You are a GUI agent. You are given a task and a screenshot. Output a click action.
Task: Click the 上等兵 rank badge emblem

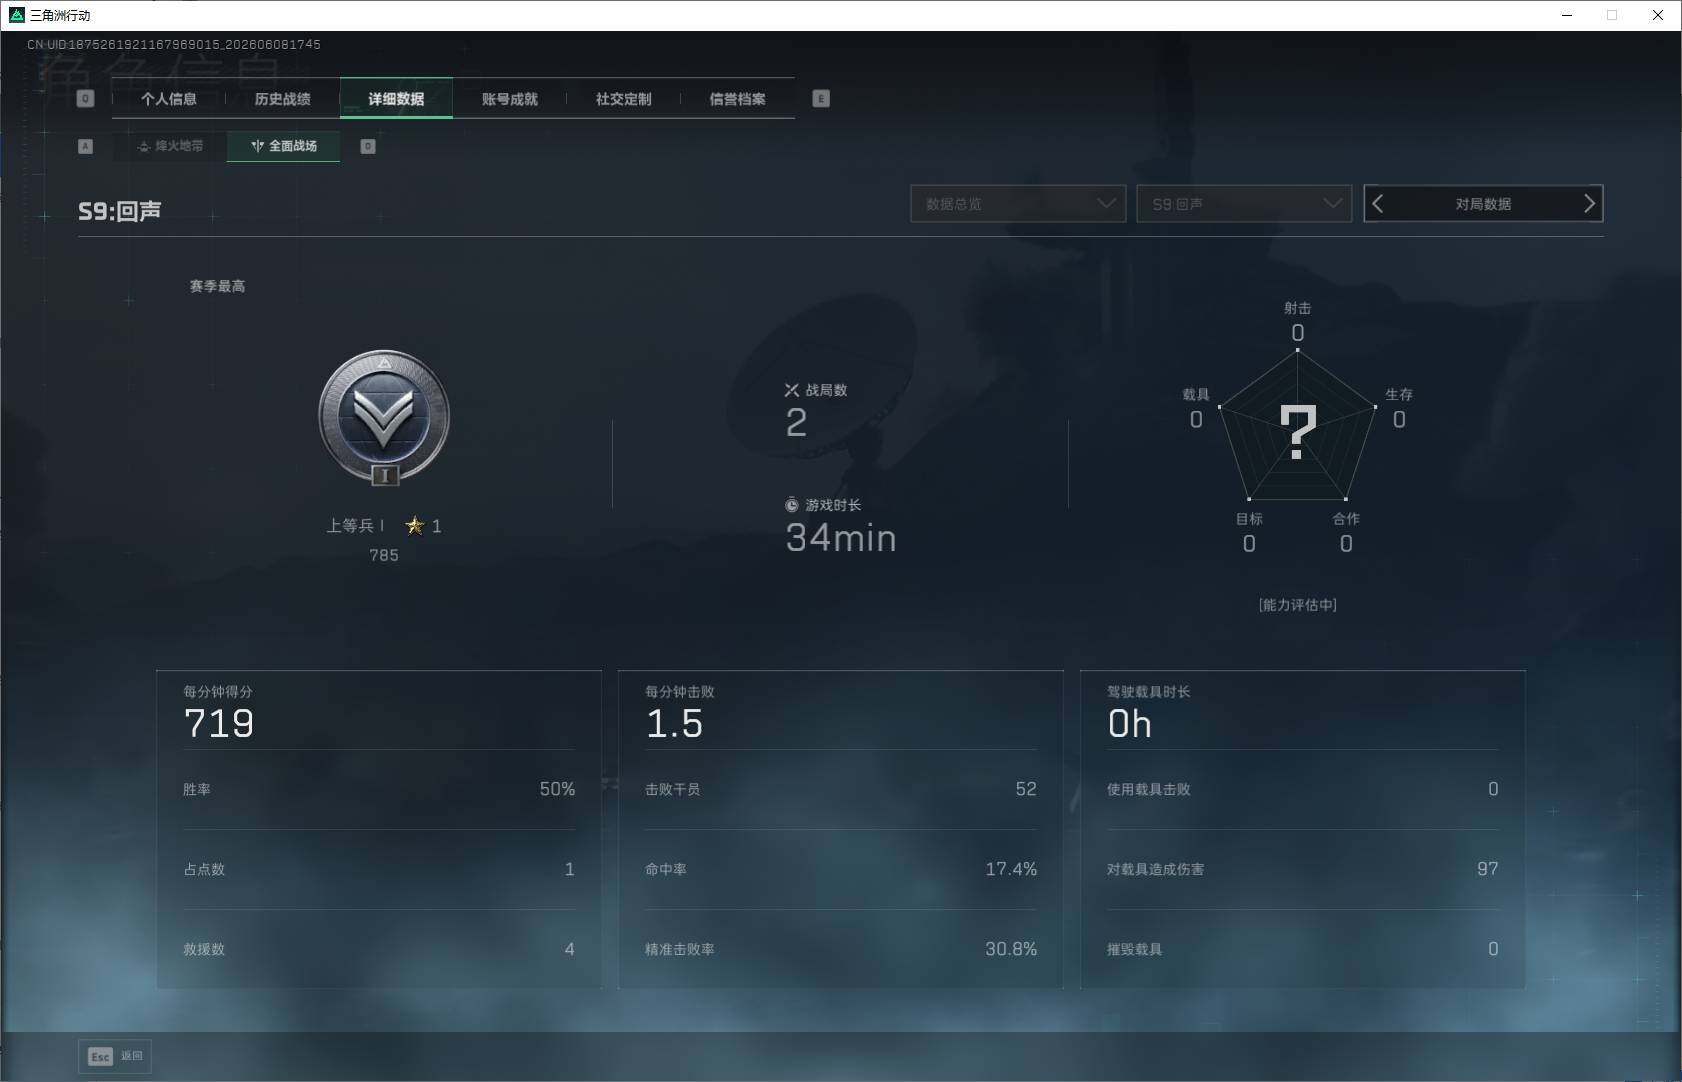[x=384, y=417]
